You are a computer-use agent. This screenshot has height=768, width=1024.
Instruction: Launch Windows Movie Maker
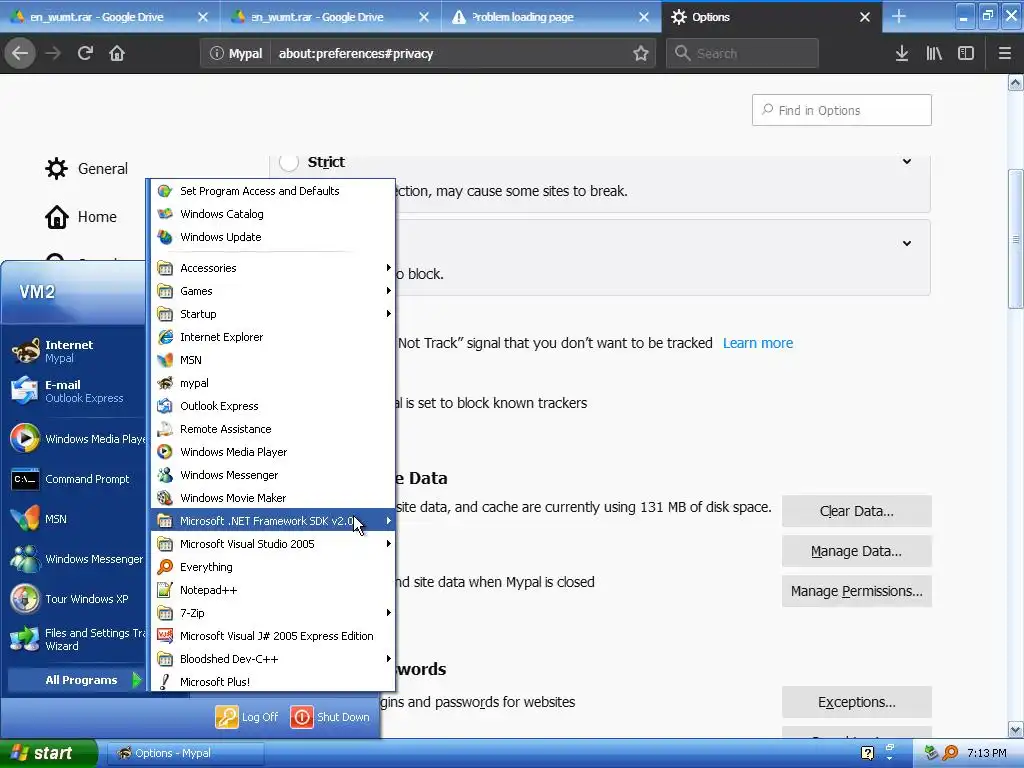click(x=273, y=498)
